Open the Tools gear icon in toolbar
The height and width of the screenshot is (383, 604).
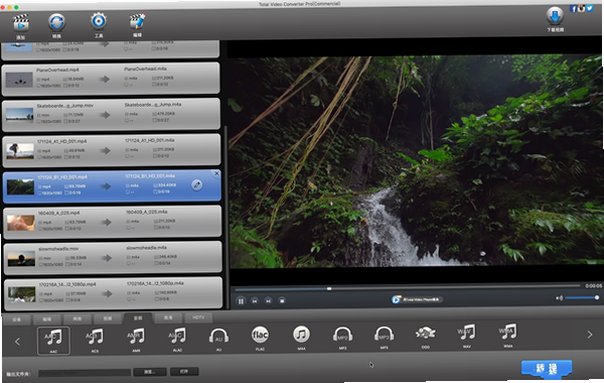coord(99,21)
